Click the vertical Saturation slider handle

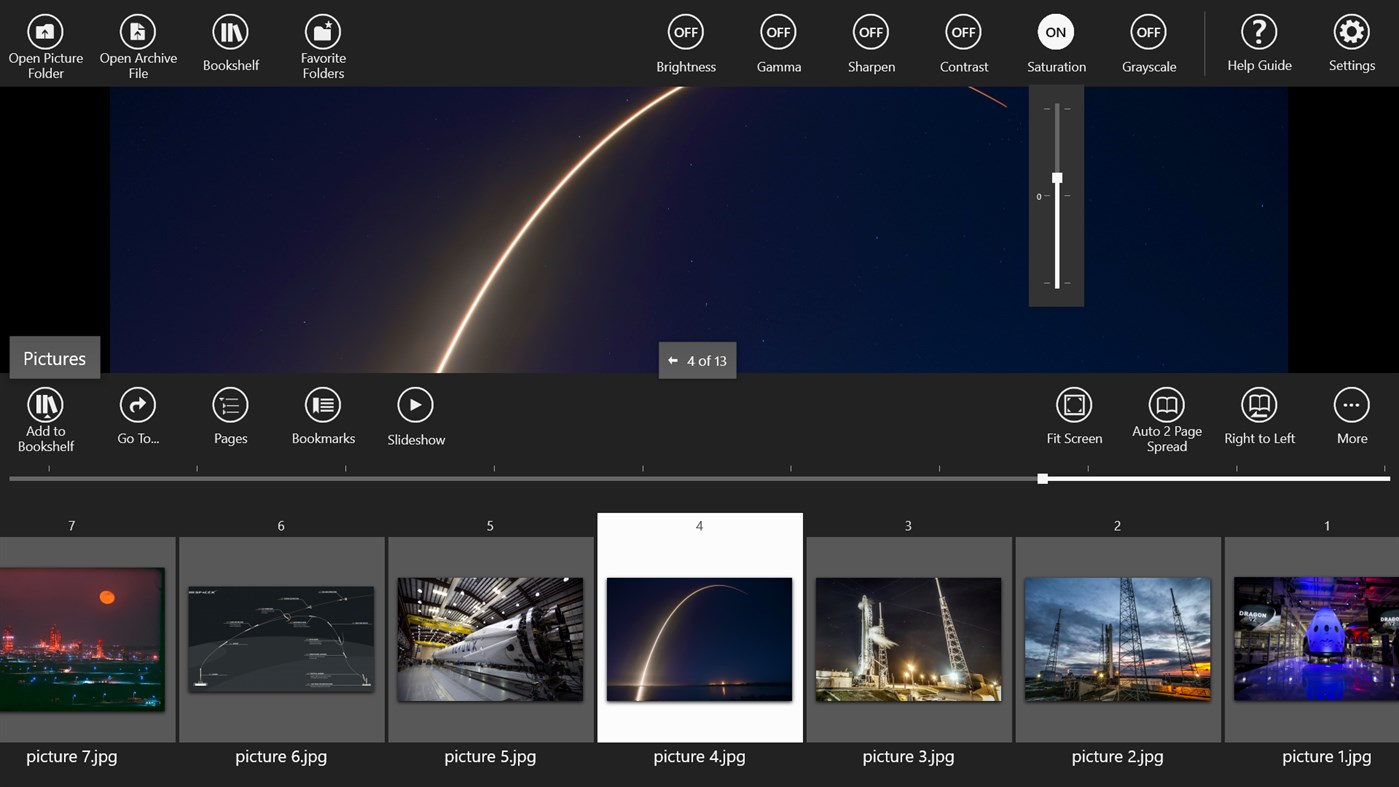click(1057, 178)
